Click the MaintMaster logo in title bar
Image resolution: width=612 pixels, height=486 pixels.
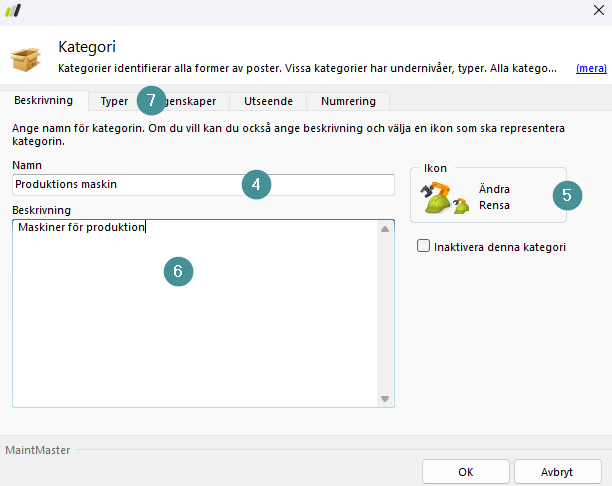(13, 11)
